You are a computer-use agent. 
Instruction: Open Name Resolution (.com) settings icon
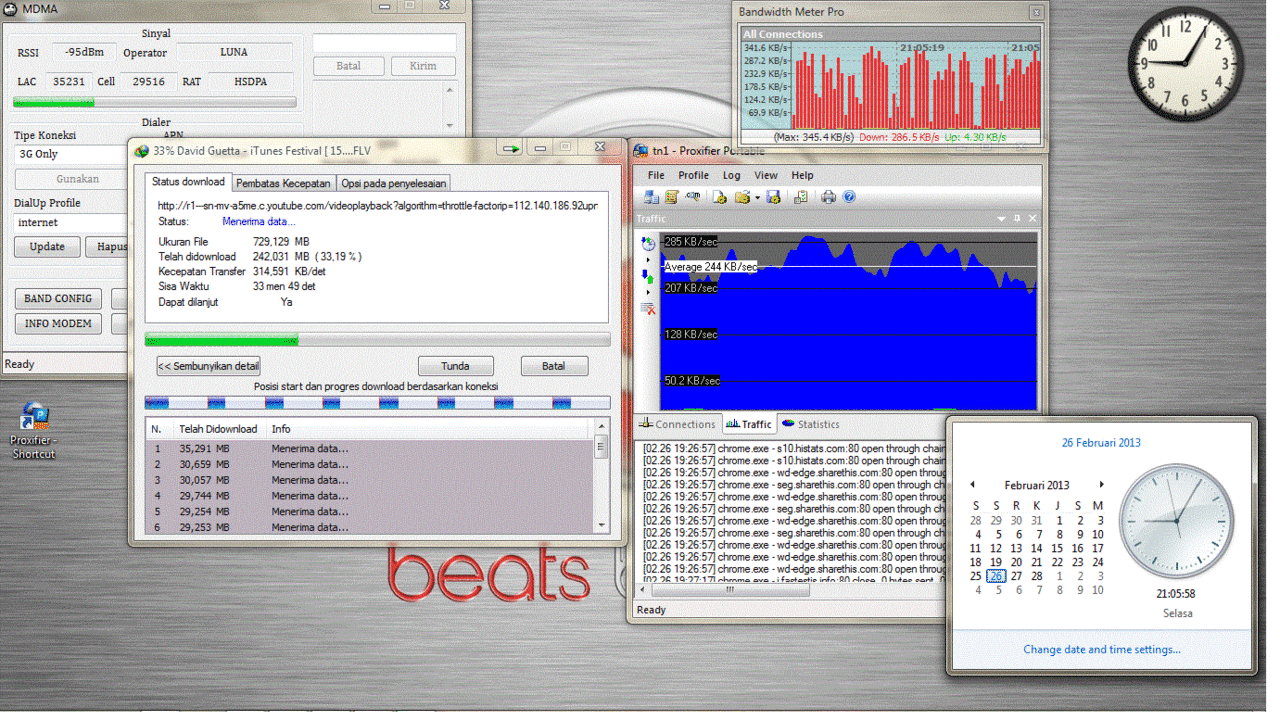point(693,197)
